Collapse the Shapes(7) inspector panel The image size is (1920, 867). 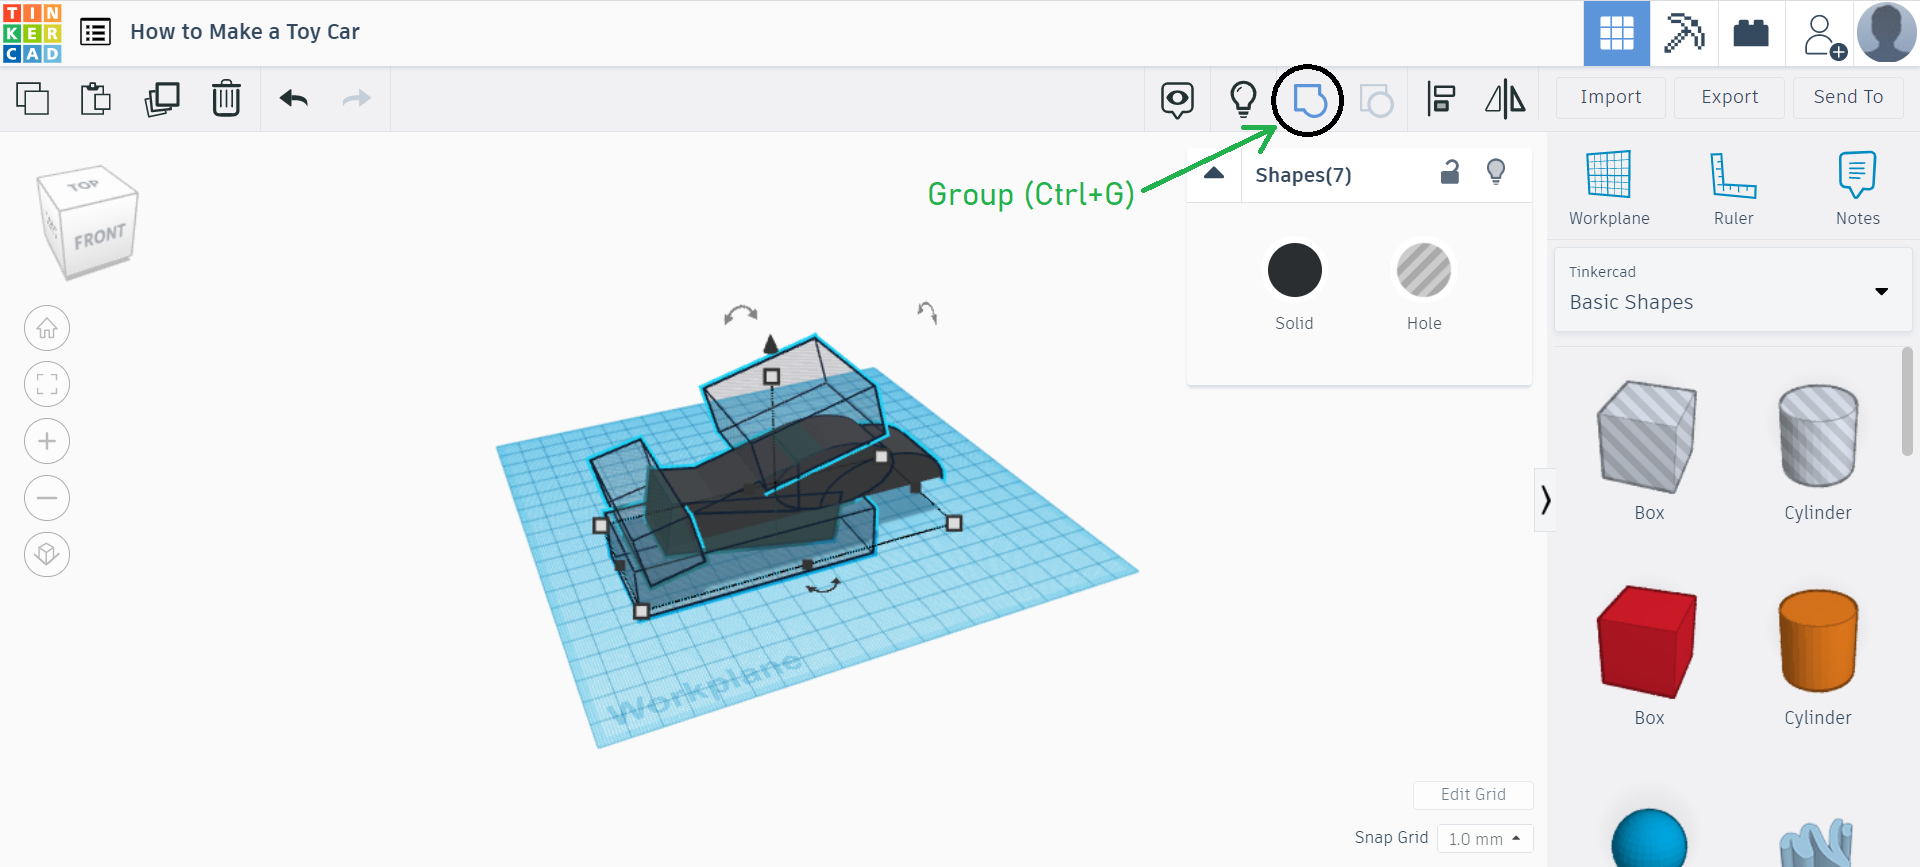1214,174
